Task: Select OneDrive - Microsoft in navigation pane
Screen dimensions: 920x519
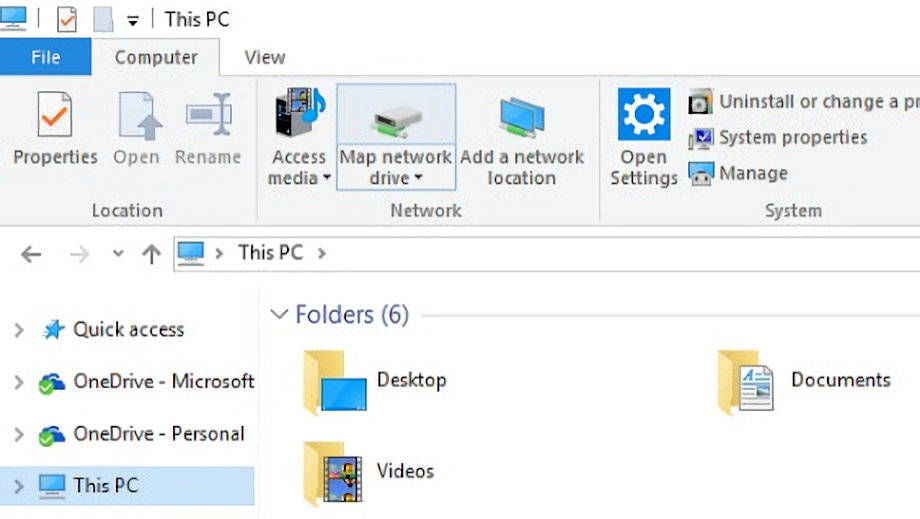Action: coord(164,382)
